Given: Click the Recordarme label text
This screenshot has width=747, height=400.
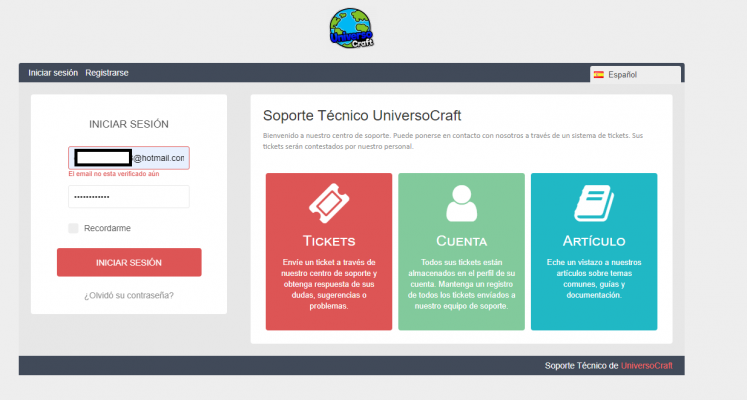Looking at the screenshot, I should click(107, 228).
